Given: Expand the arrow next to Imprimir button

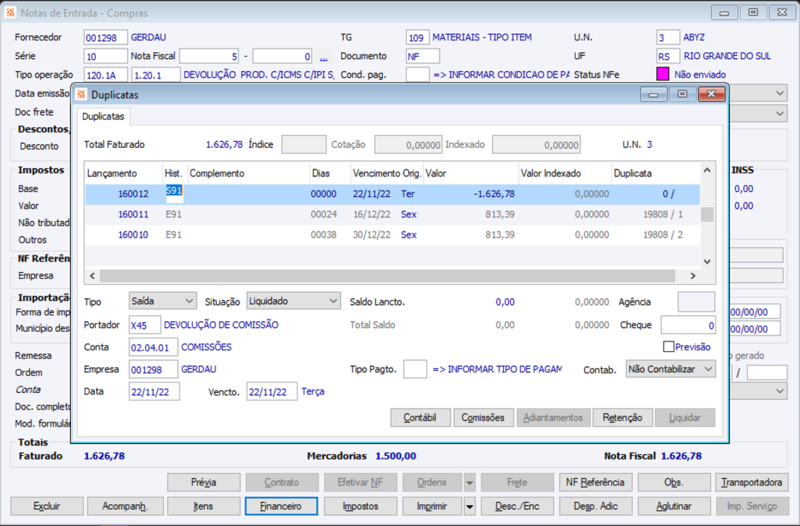Looking at the screenshot, I should 469,506.
